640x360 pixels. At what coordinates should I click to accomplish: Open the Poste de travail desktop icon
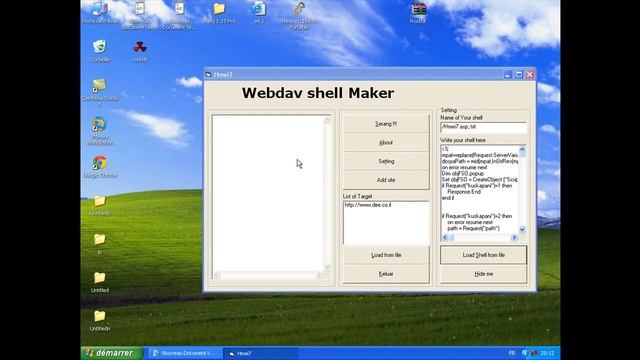click(100, 13)
